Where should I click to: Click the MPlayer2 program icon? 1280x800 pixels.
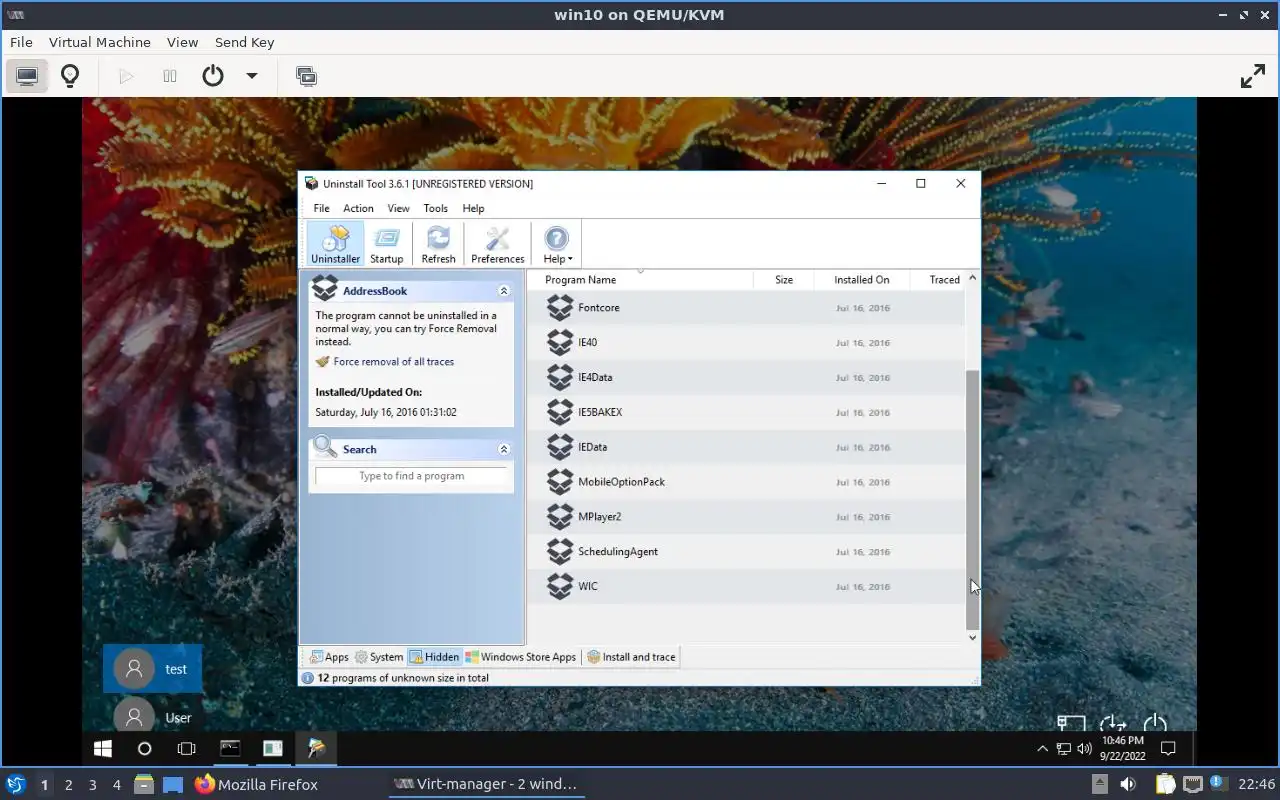point(560,517)
